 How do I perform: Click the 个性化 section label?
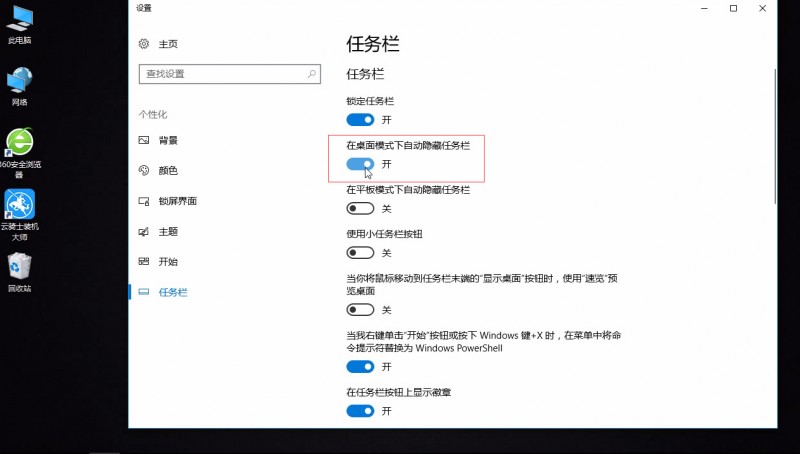click(153, 114)
